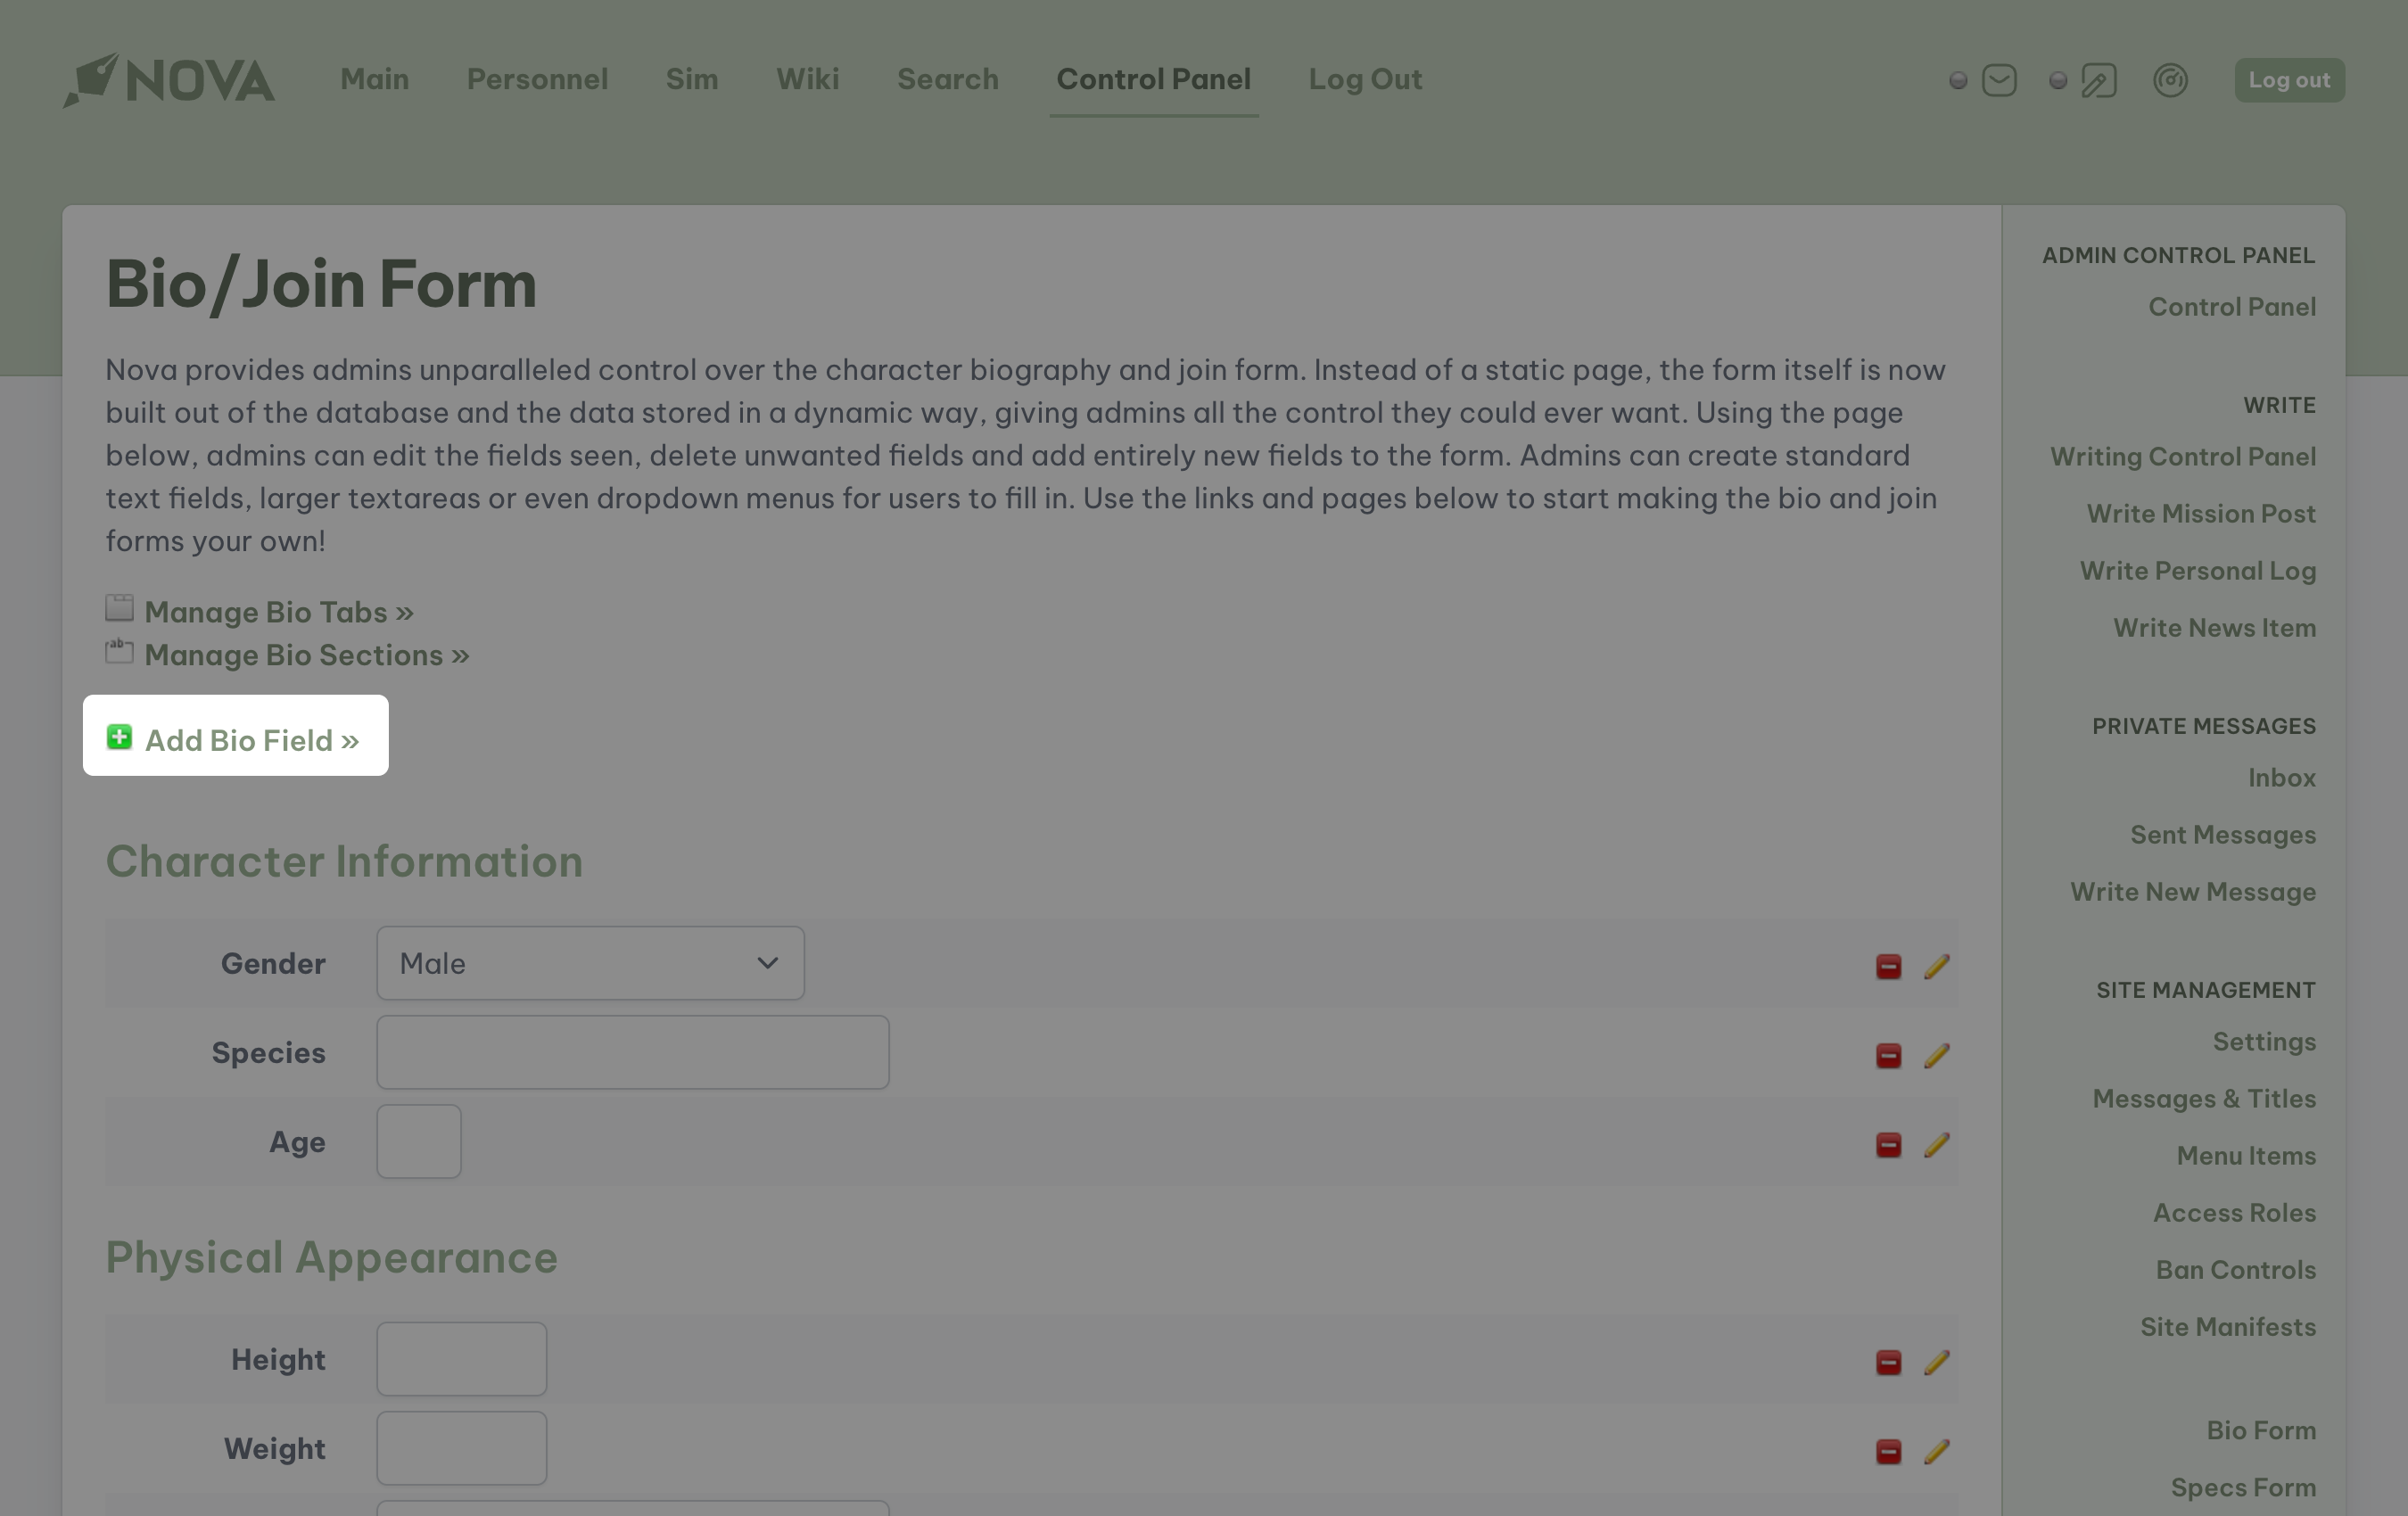Screen dimensions: 2408x1516
Task: Open Access Roles in Site Management
Action: 2234,1212
